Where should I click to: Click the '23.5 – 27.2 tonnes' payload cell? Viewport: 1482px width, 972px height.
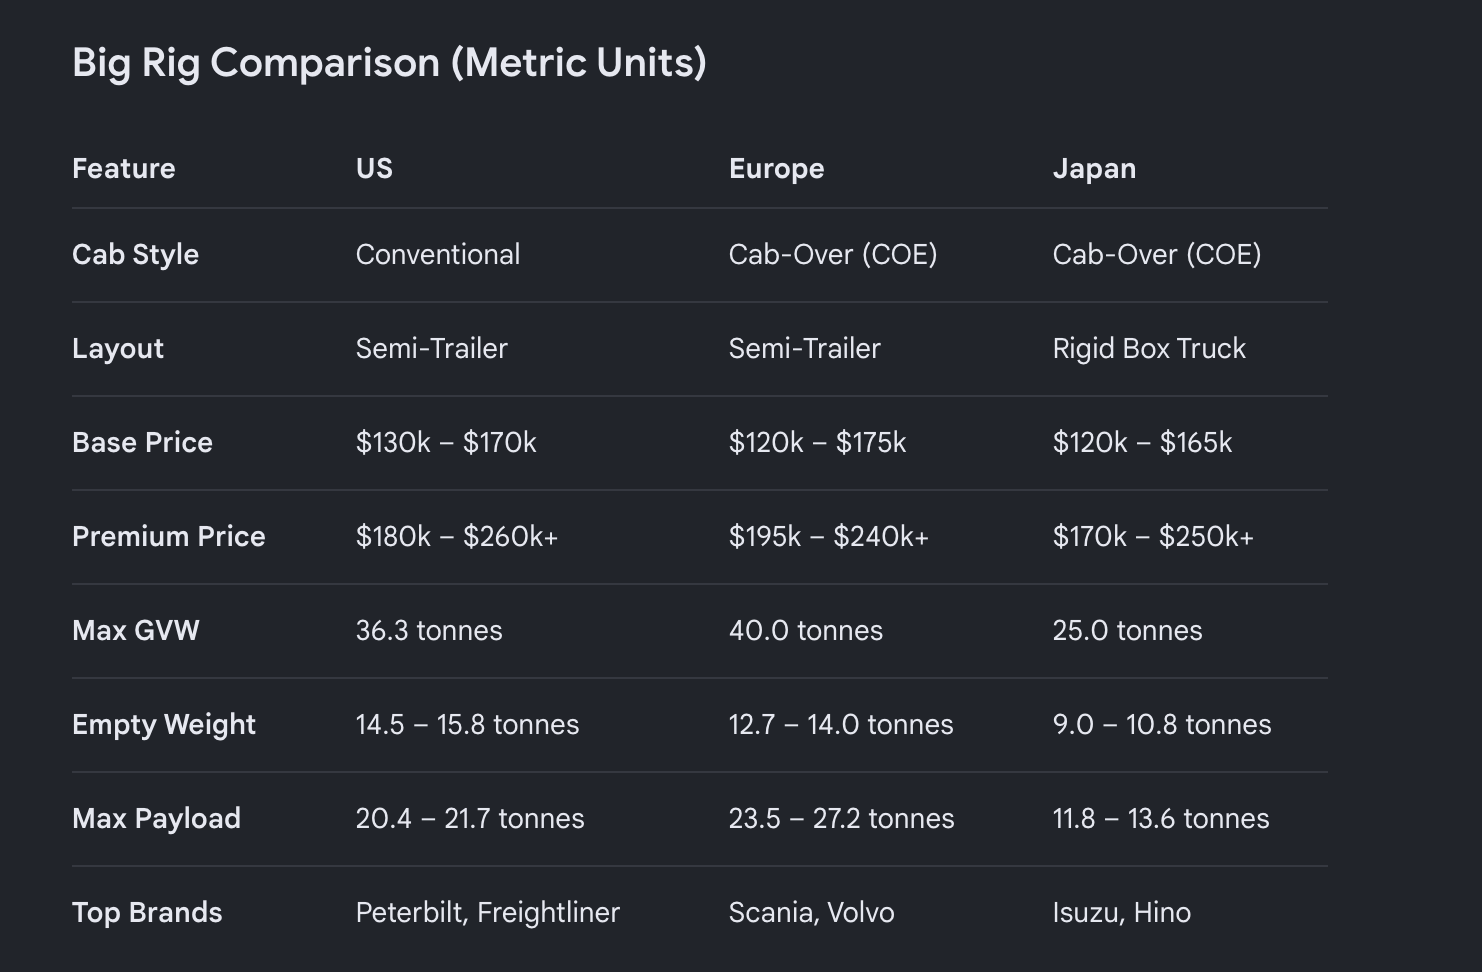tap(842, 818)
